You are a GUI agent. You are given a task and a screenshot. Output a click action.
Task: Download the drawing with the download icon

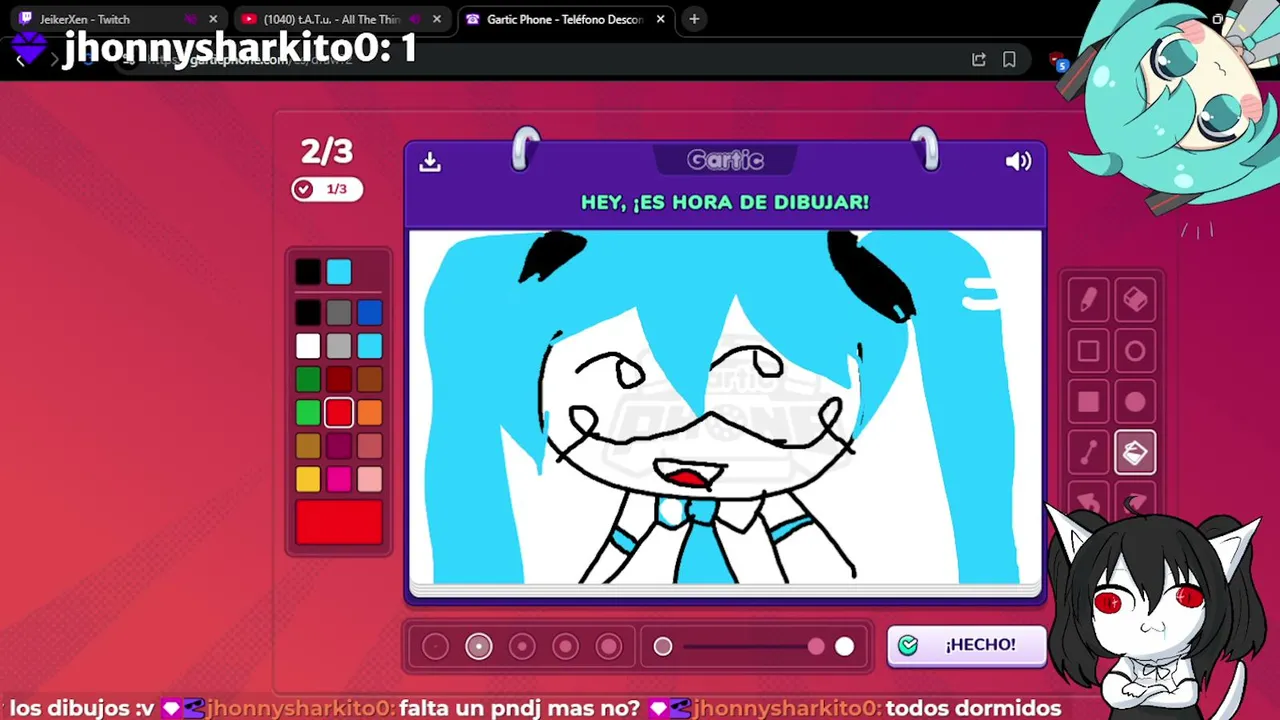pyautogui.click(x=430, y=161)
